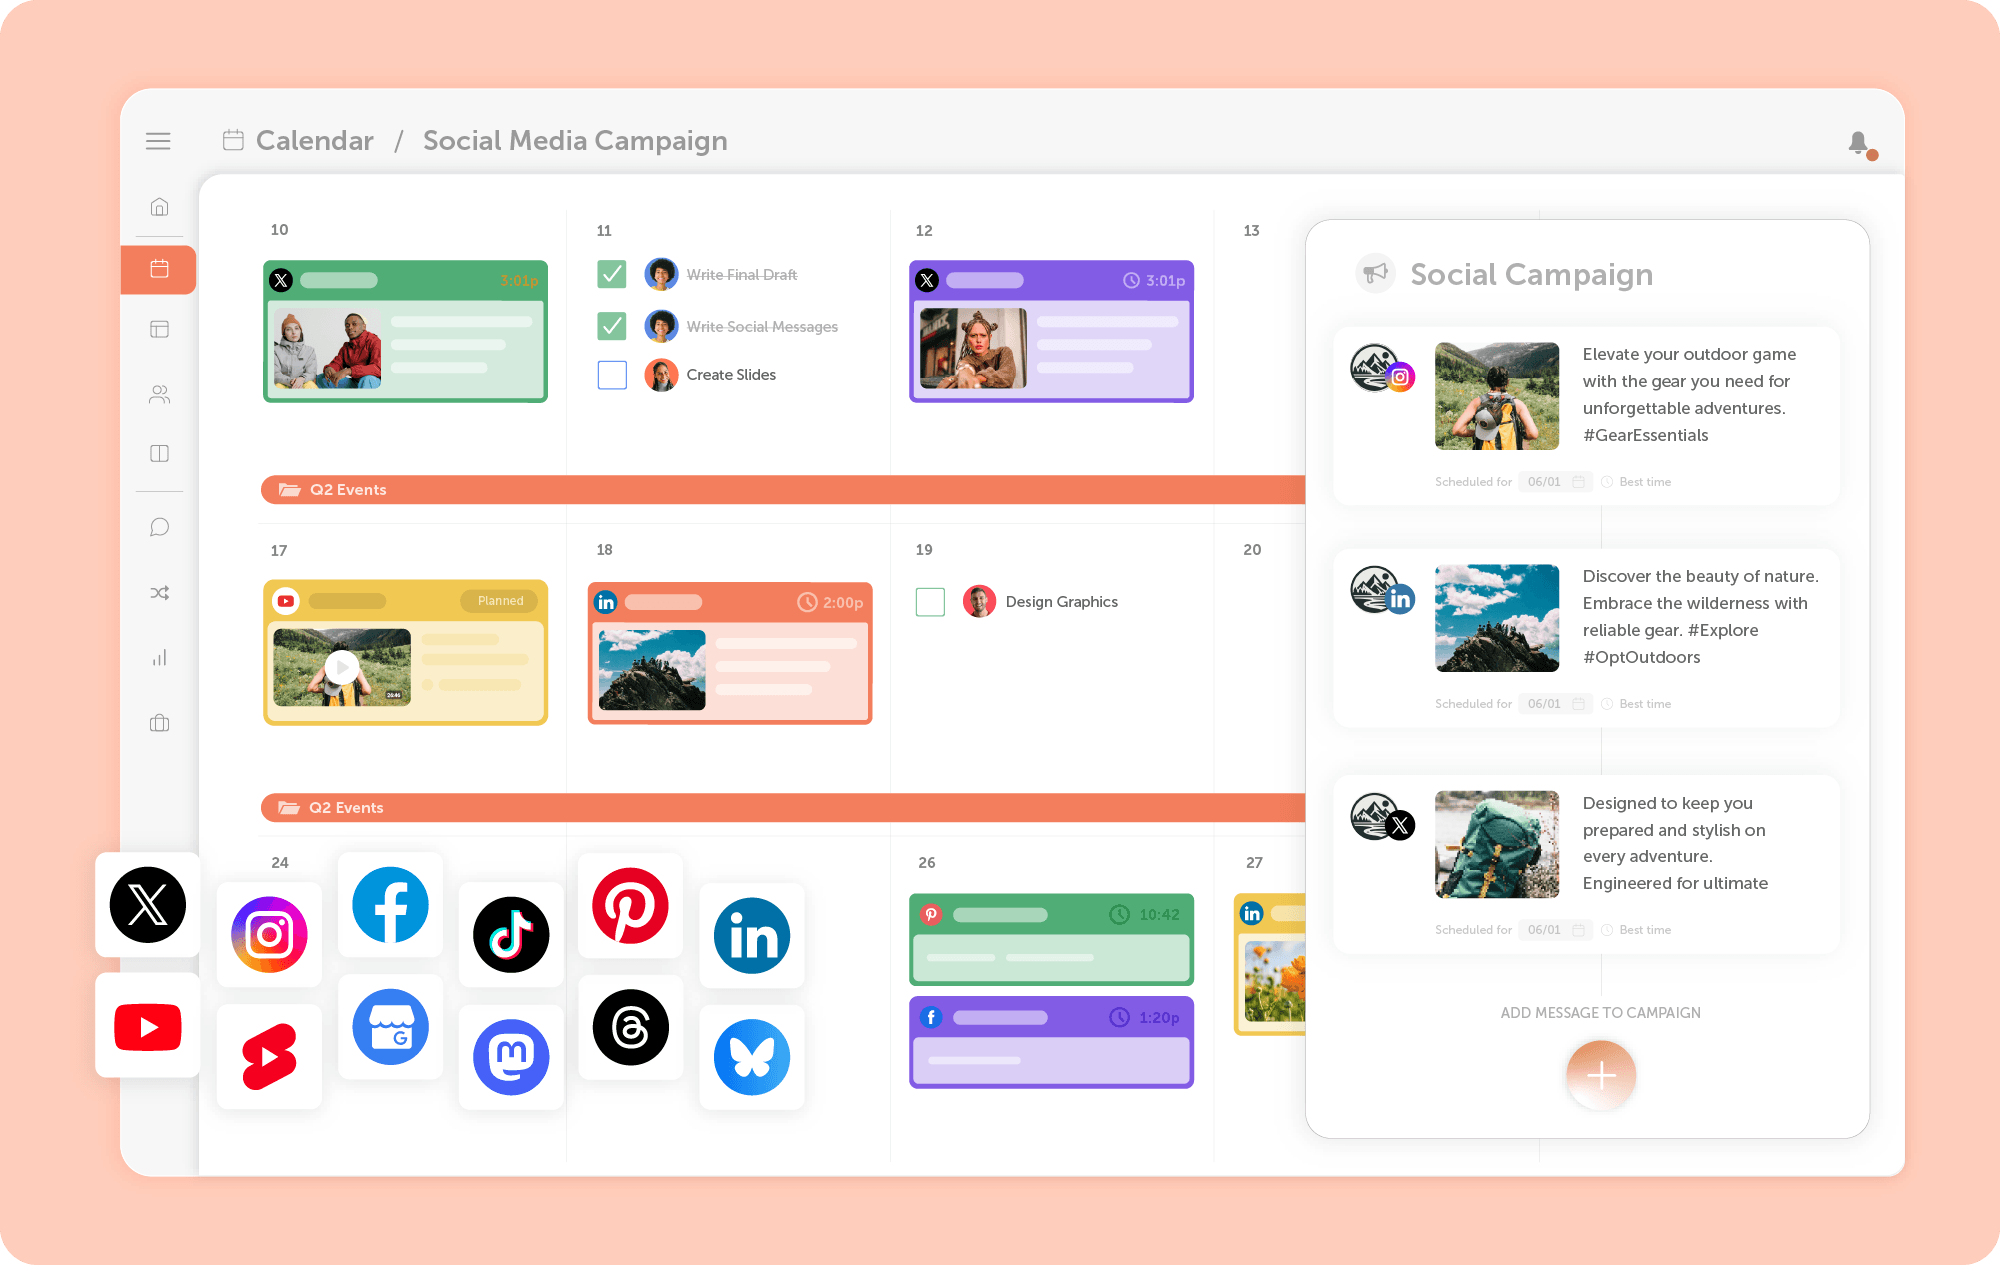The height and width of the screenshot is (1265, 2000).
Task: Click ADD MESSAGE TO CAMPAIGN label
Action: 1600,1013
